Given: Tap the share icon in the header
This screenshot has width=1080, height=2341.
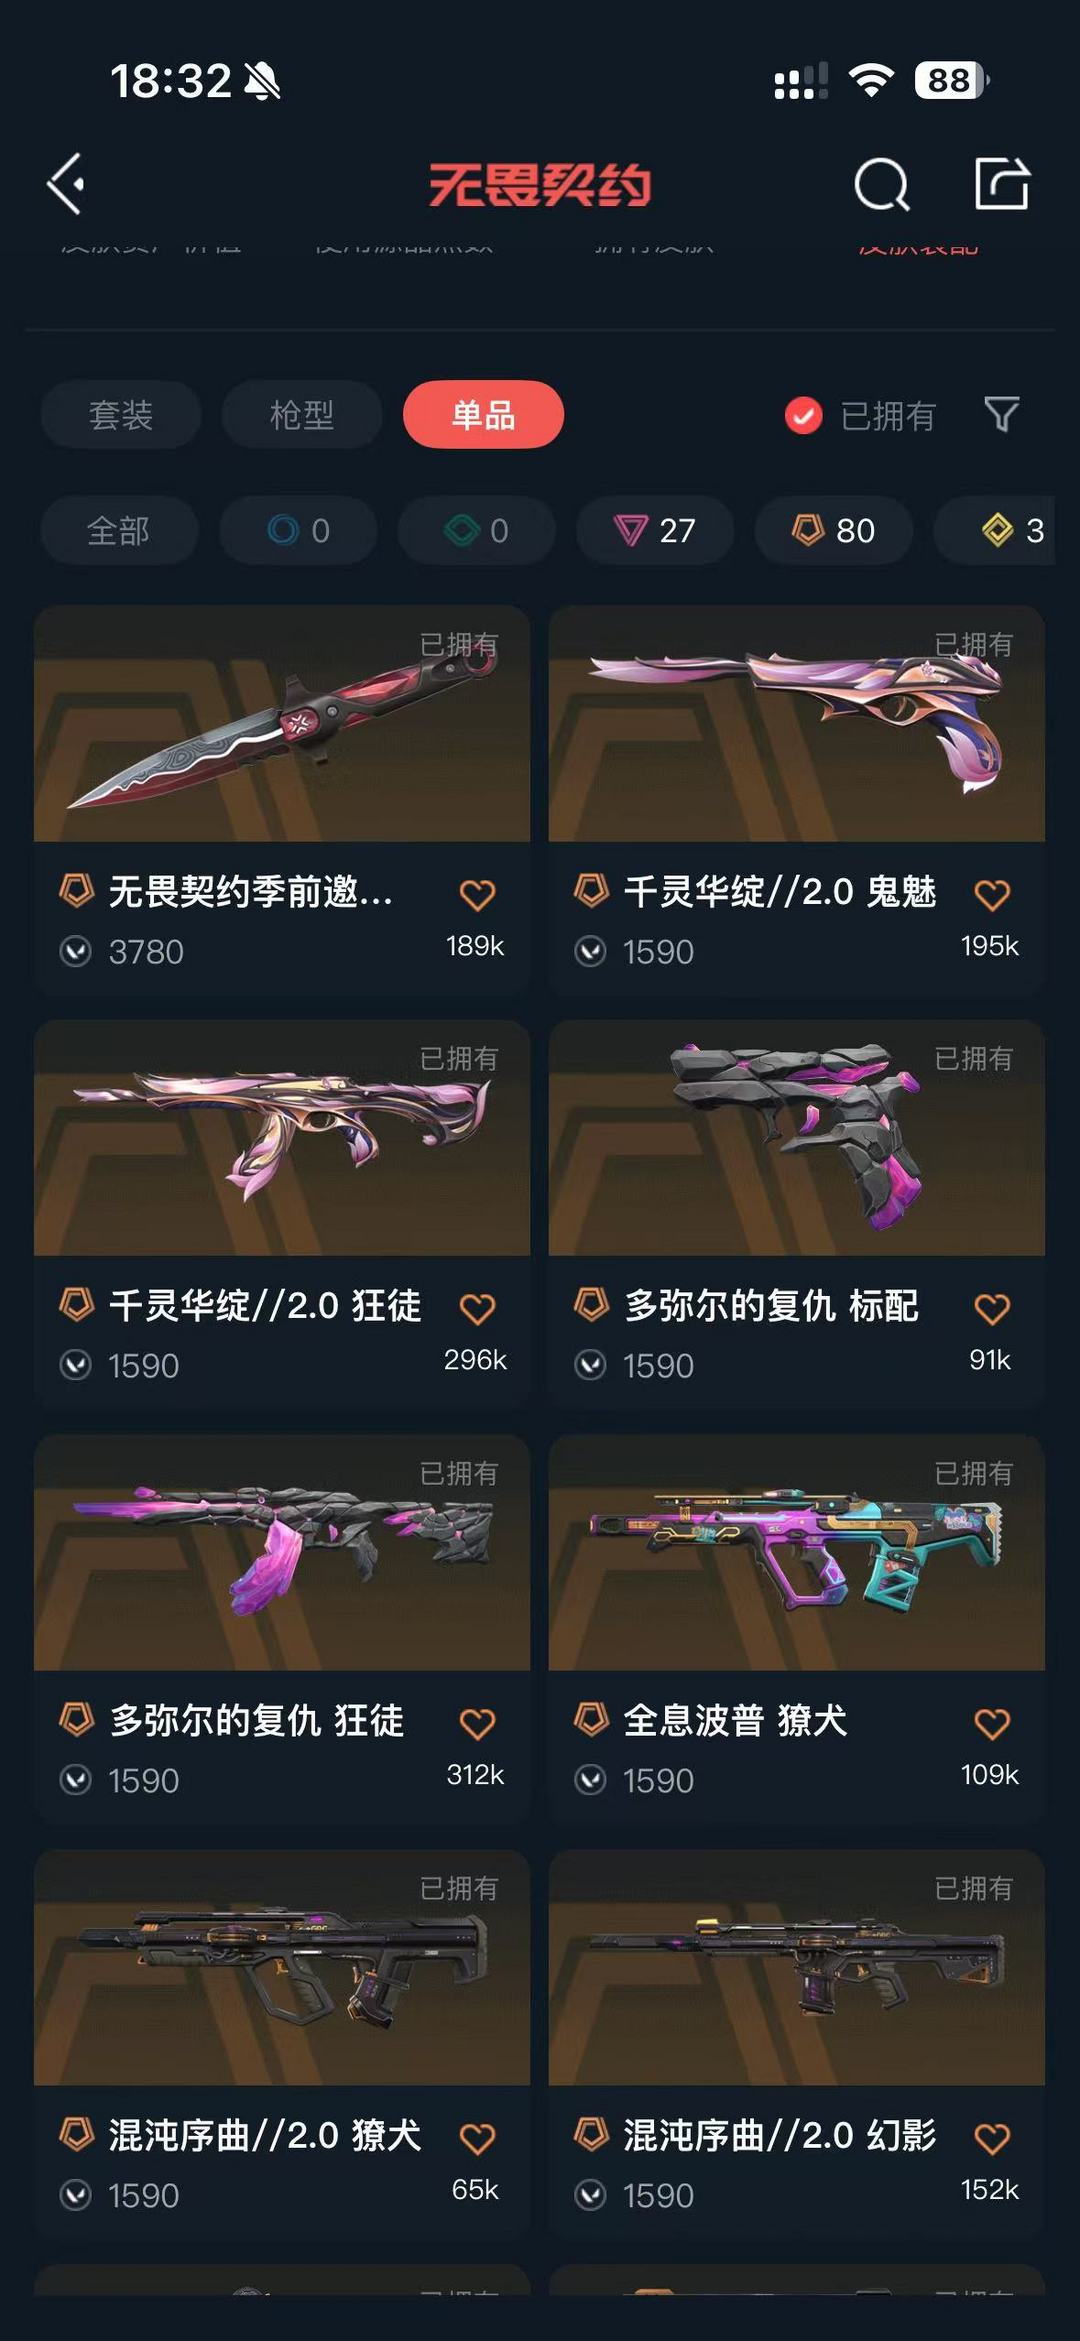Looking at the screenshot, I should pos(1001,183).
